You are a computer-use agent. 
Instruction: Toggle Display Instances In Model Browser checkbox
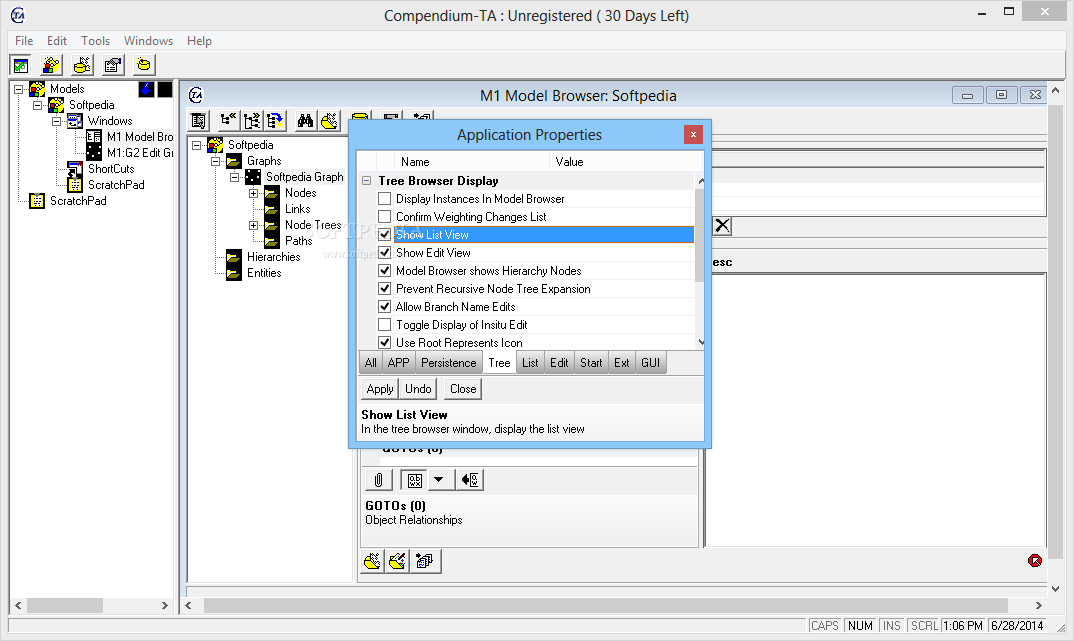click(x=385, y=199)
